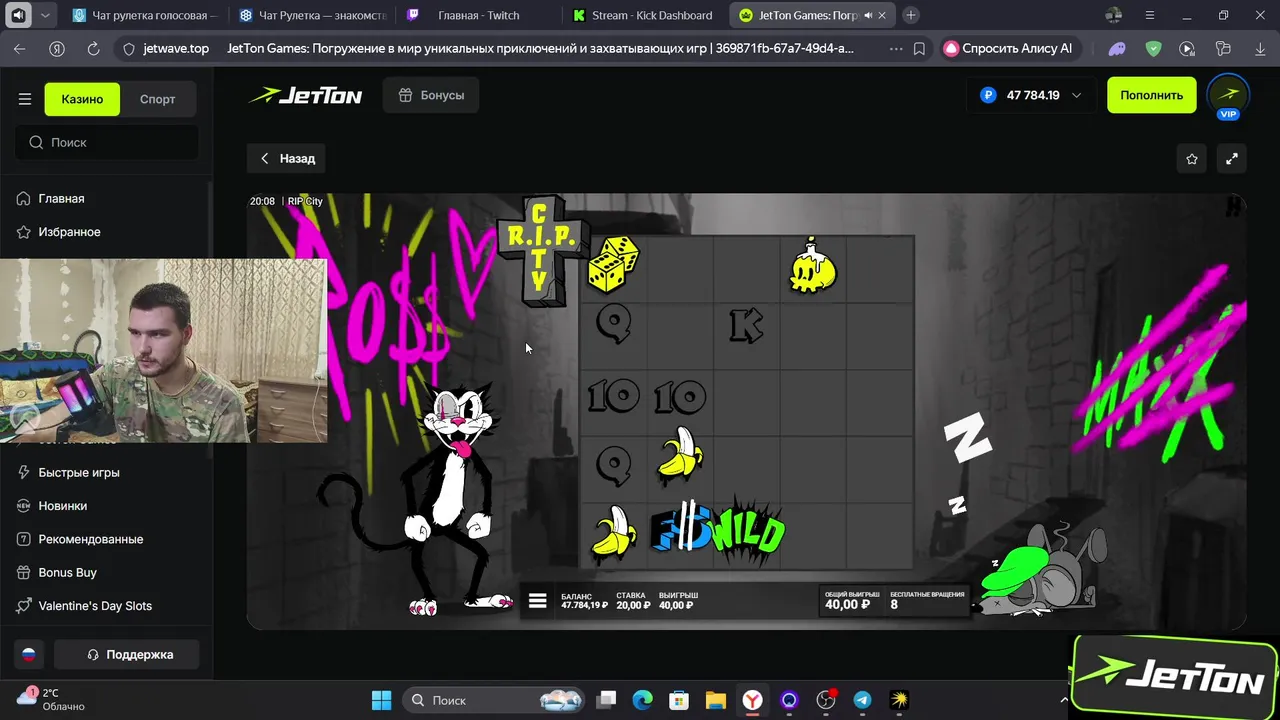The width and height of the screenshot is (1280, 720).
Task: Click the ОБЩИЙ ВЫИГРЫШ 40,00 ₽ display
Action: click(x=851, y=600)
